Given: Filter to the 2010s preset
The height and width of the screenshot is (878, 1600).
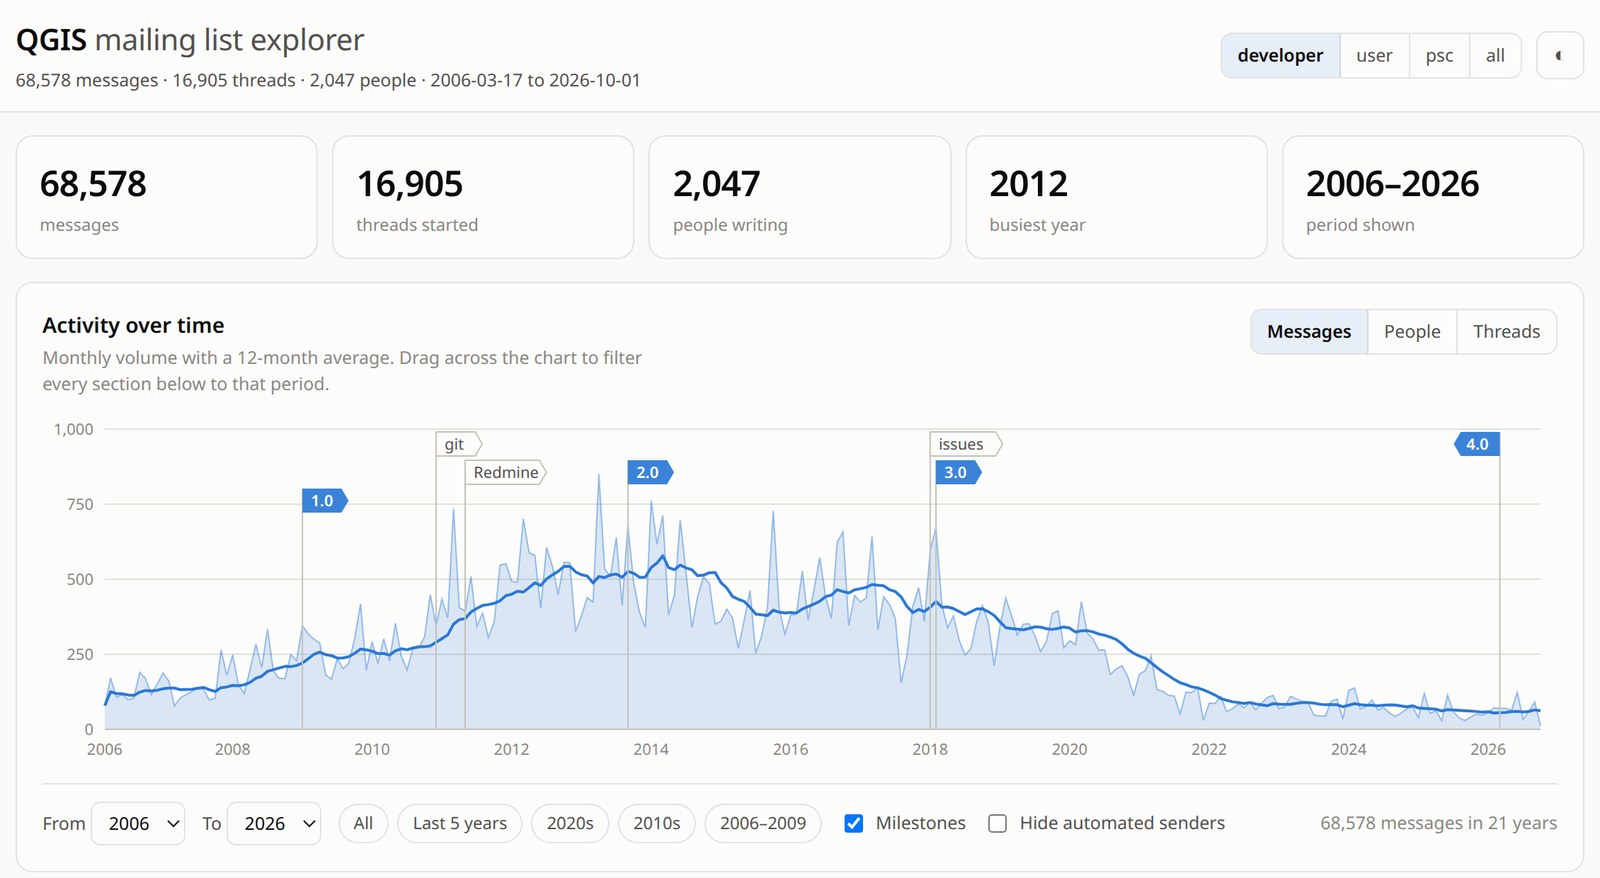Looking at the screenshot, I should 657,823.
